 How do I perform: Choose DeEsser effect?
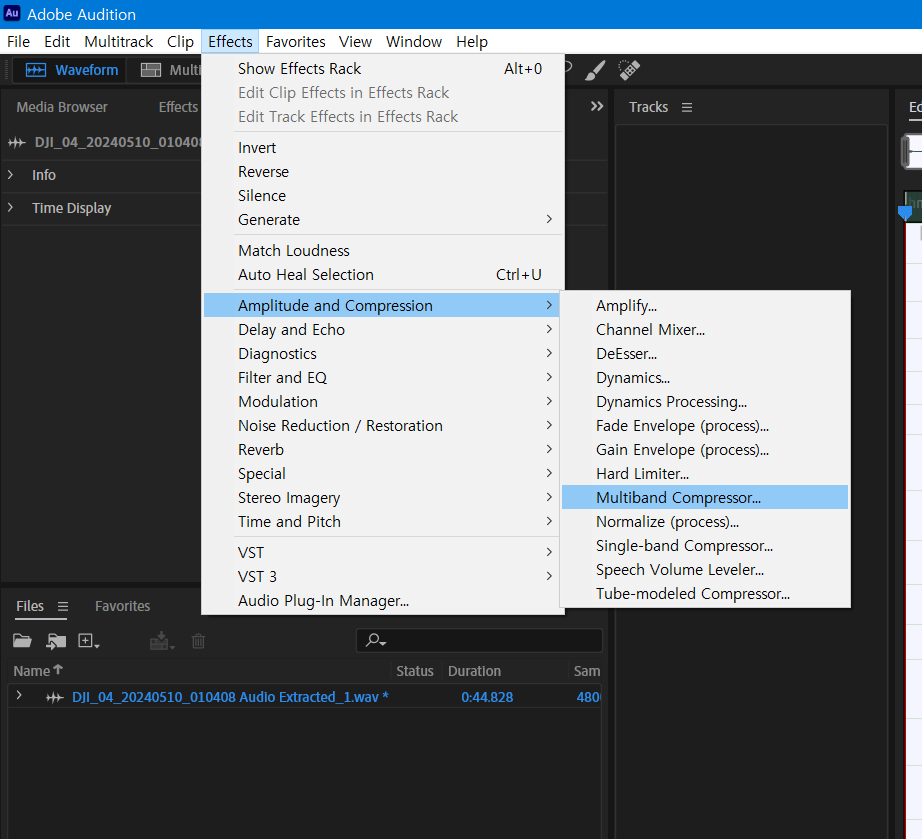pos(705,354)
